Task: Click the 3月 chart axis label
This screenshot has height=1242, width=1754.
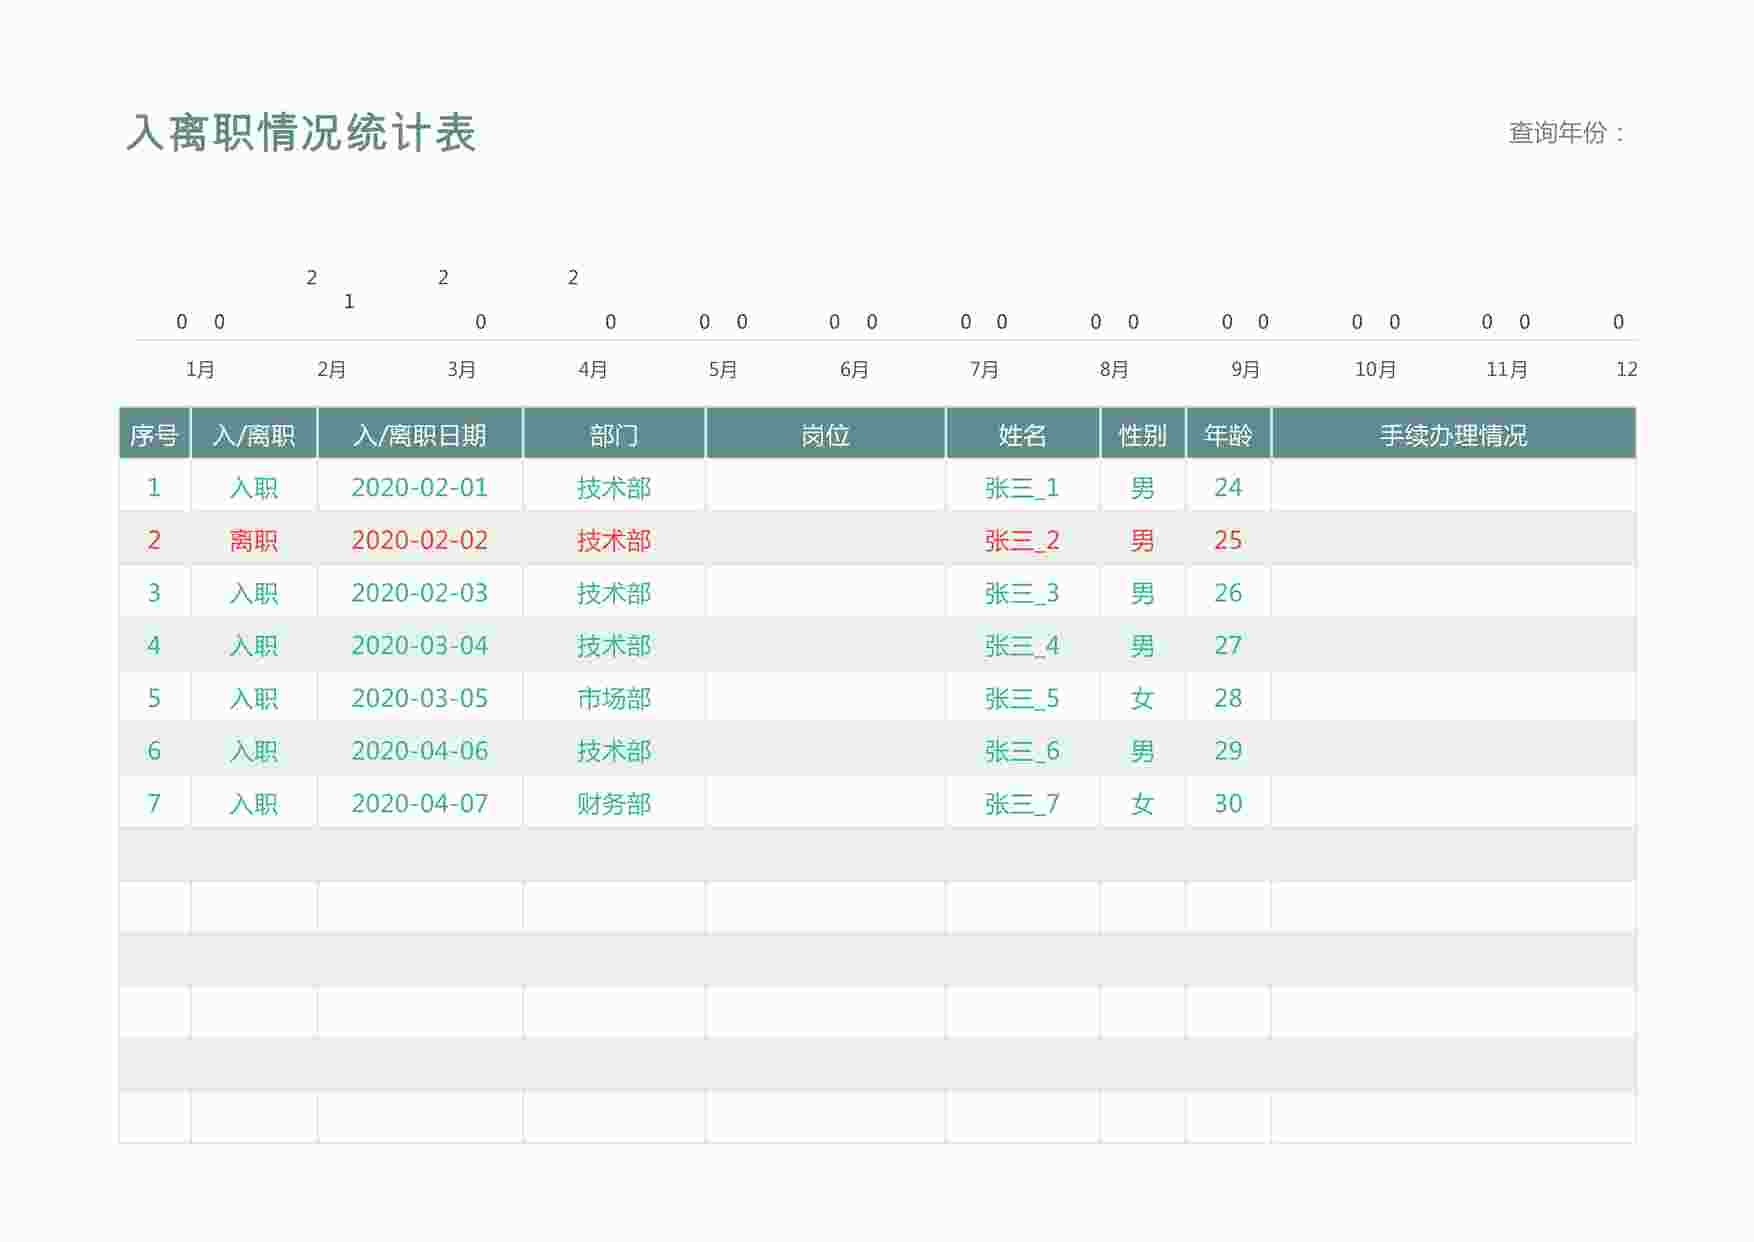Action: coord(461,369)
